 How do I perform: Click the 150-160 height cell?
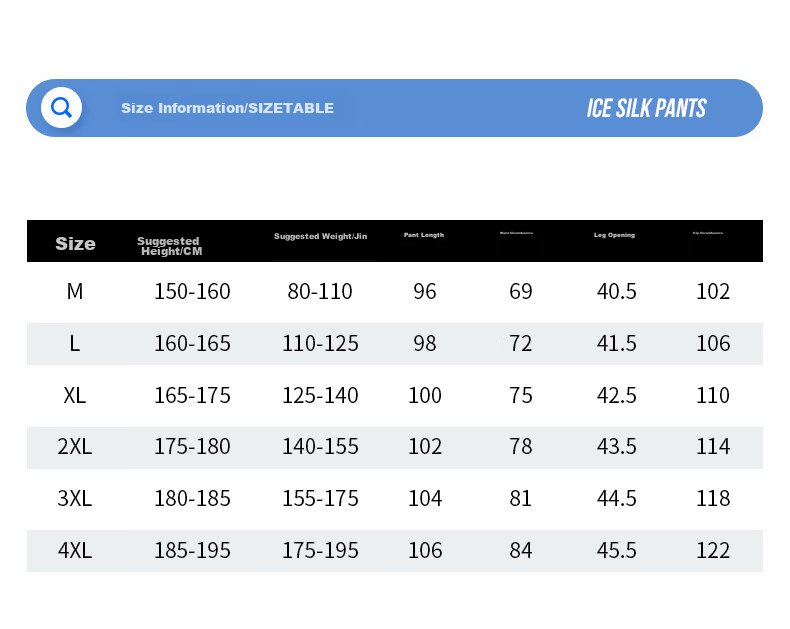click(192, 291)
